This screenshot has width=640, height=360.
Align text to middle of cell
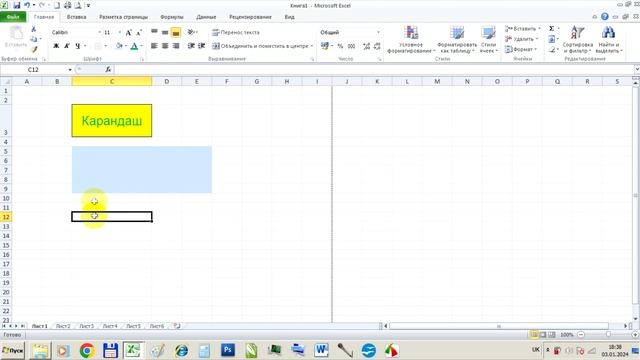[x=165, y=32]
